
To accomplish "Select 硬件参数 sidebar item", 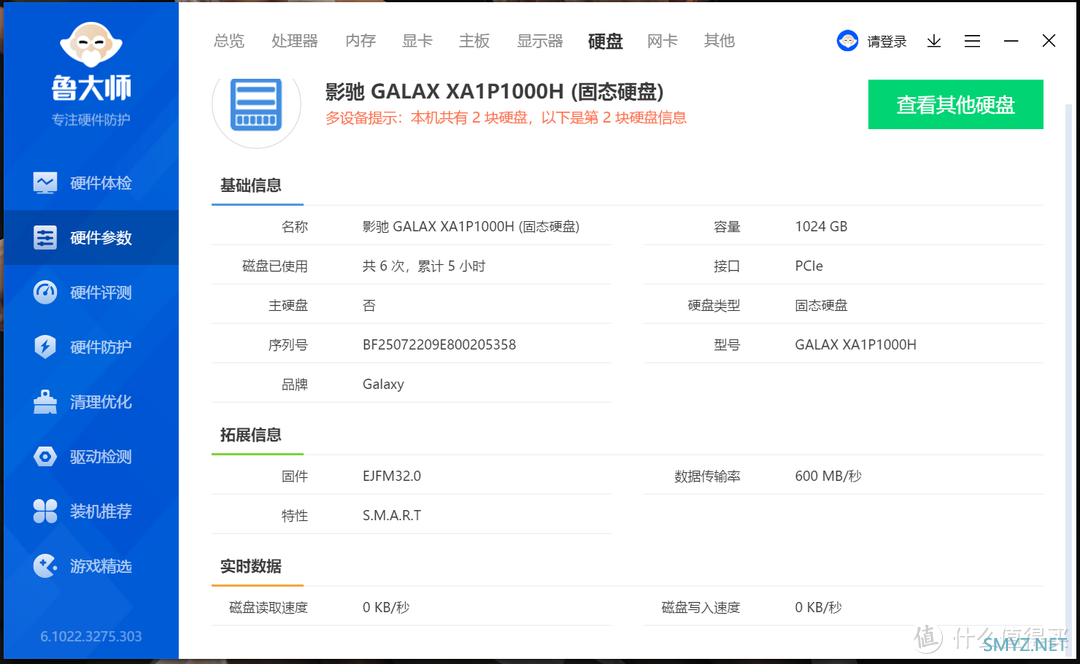I will coord(91,238).
